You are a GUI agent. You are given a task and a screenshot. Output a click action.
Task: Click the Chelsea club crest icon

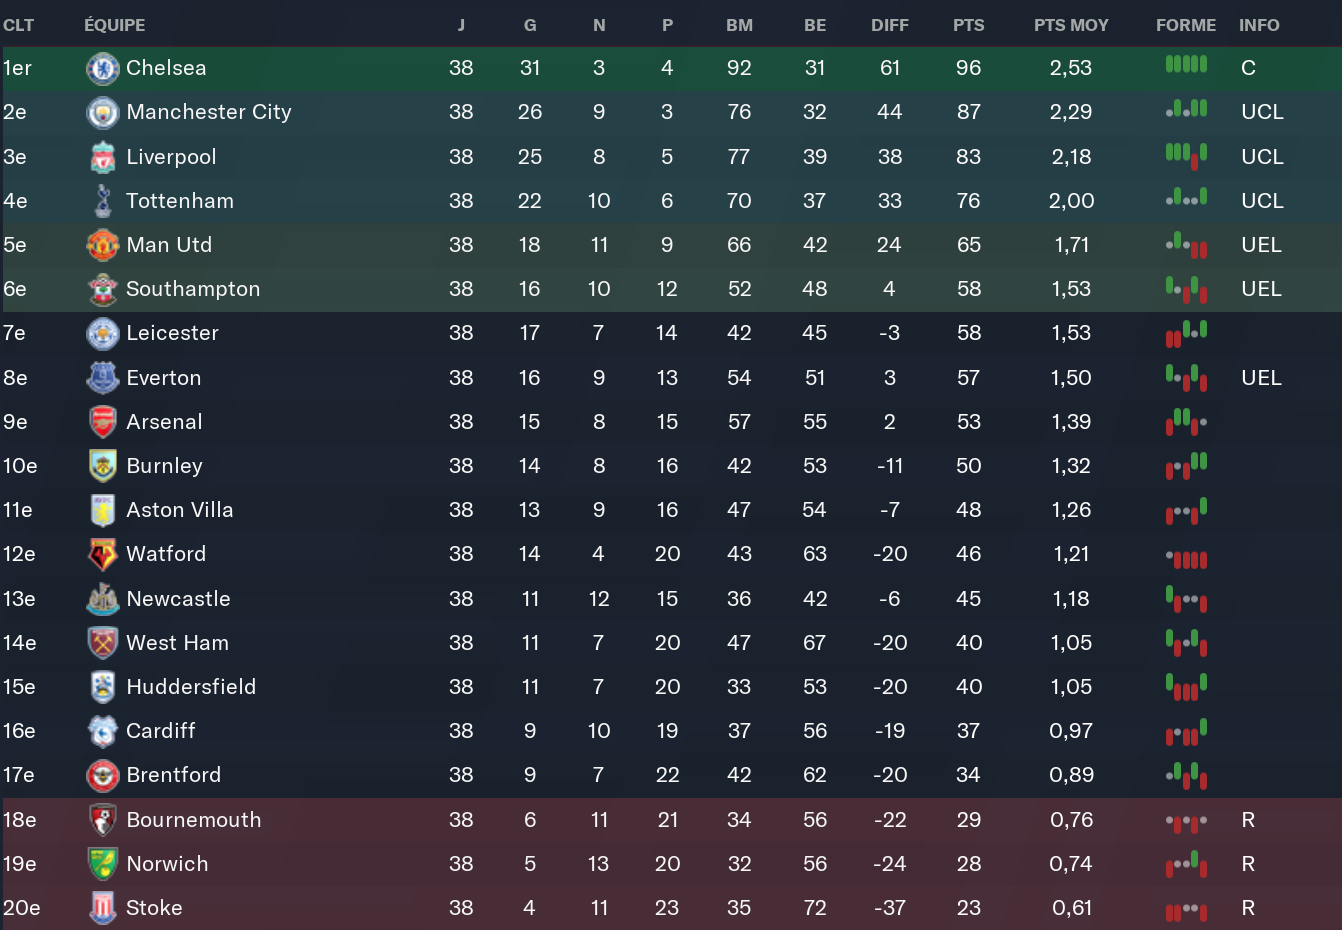(103, 68)
